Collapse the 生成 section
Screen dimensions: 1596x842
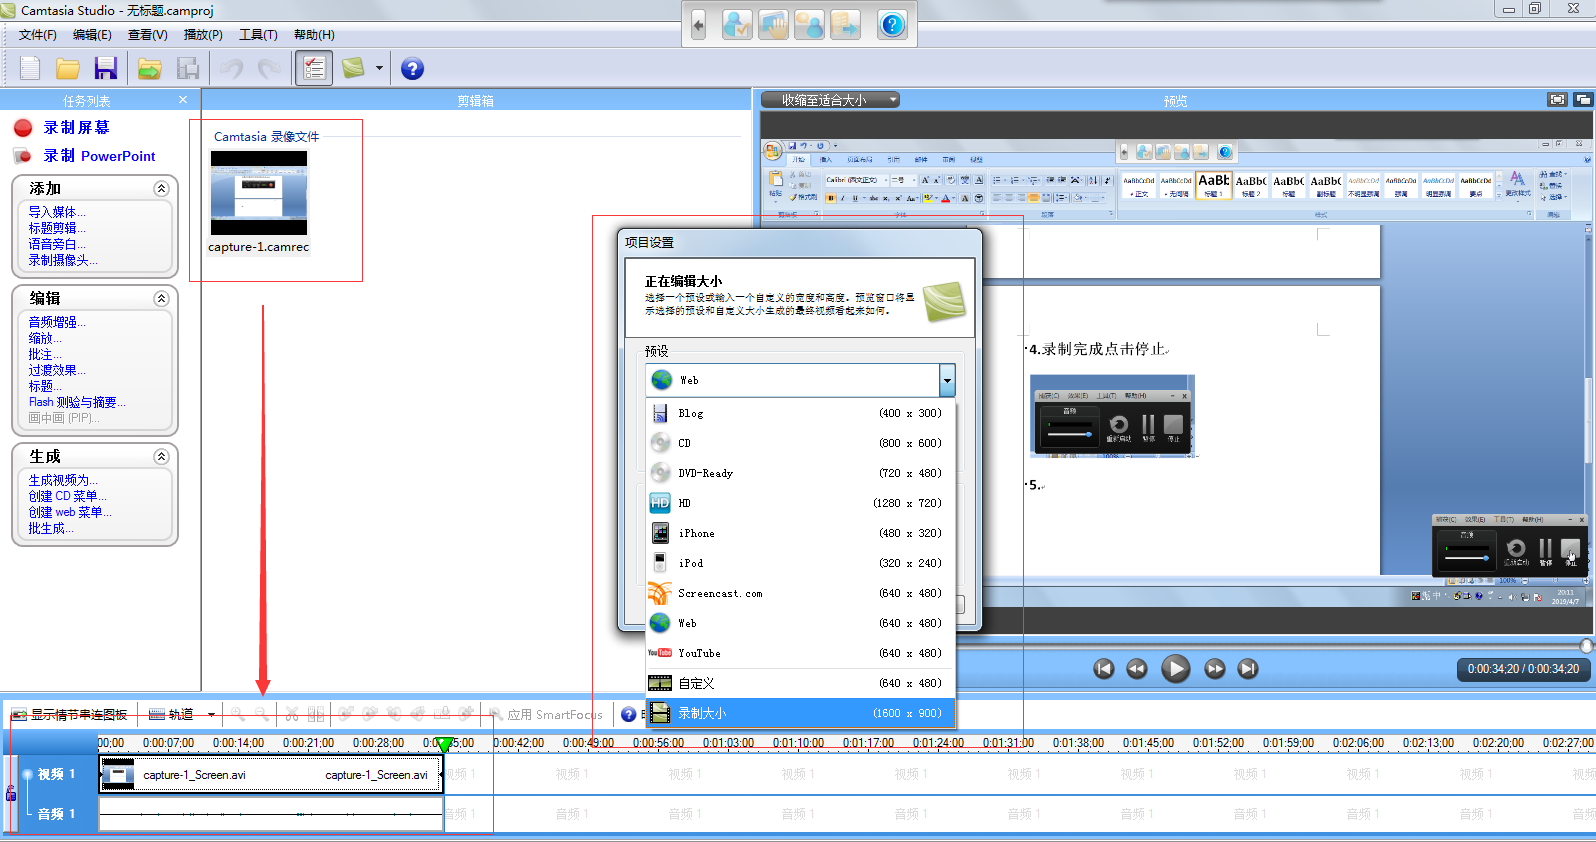tap(161, 457)
